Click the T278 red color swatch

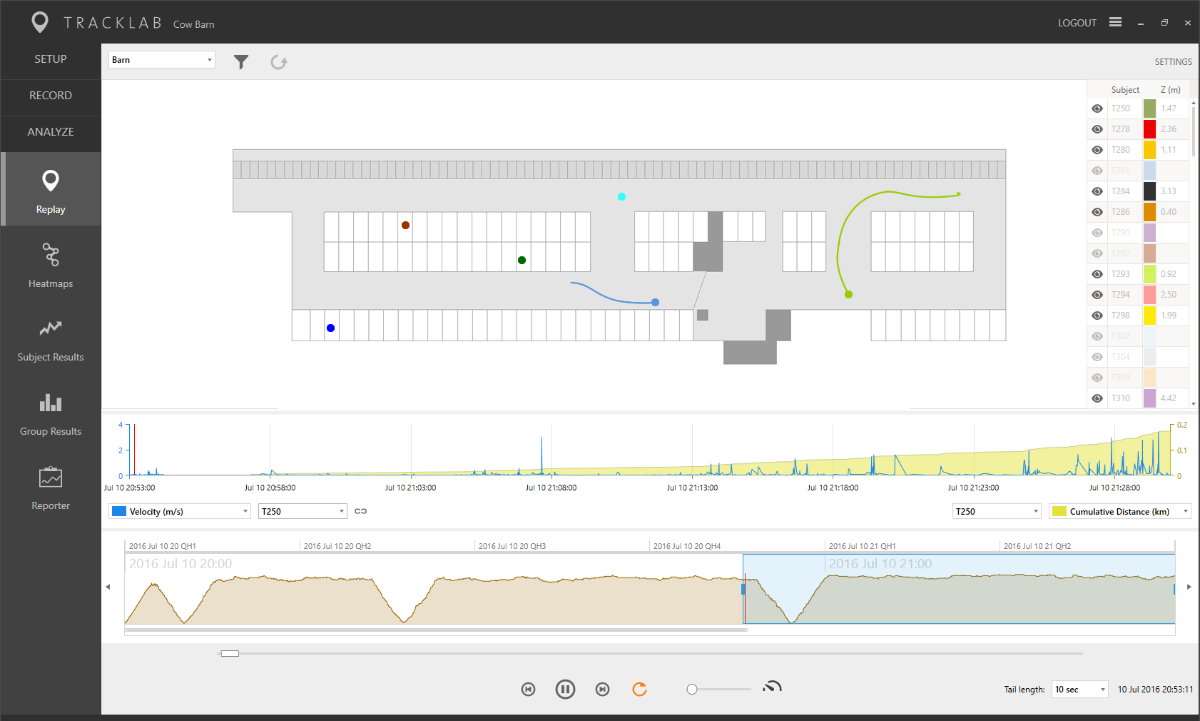pyautogui.click(x=1151, y=128)
